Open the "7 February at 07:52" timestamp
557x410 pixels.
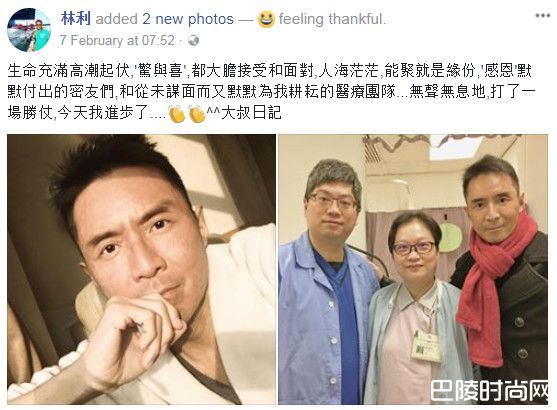coord(117,40)
